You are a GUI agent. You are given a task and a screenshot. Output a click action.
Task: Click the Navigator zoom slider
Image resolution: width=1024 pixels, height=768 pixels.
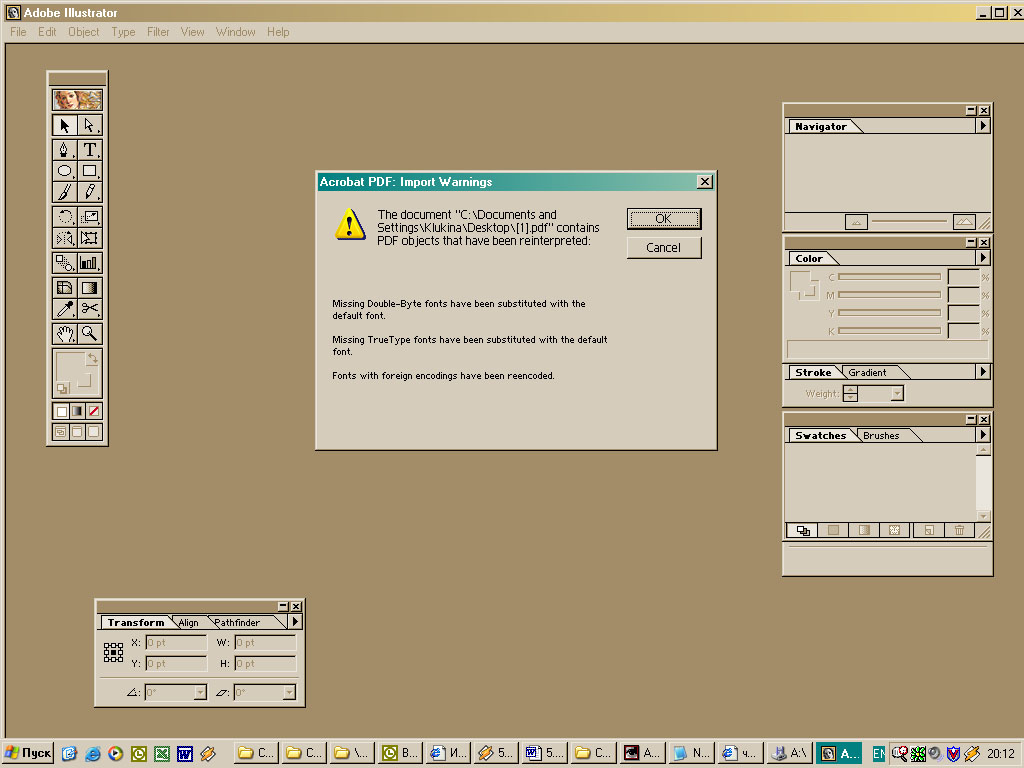[x=909, y=221]
